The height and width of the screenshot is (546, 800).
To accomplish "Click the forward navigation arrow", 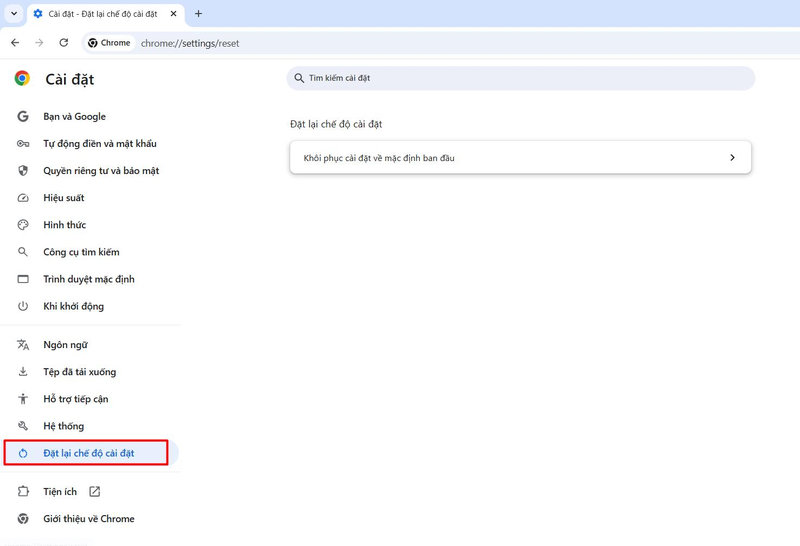I will pos(39,43).
